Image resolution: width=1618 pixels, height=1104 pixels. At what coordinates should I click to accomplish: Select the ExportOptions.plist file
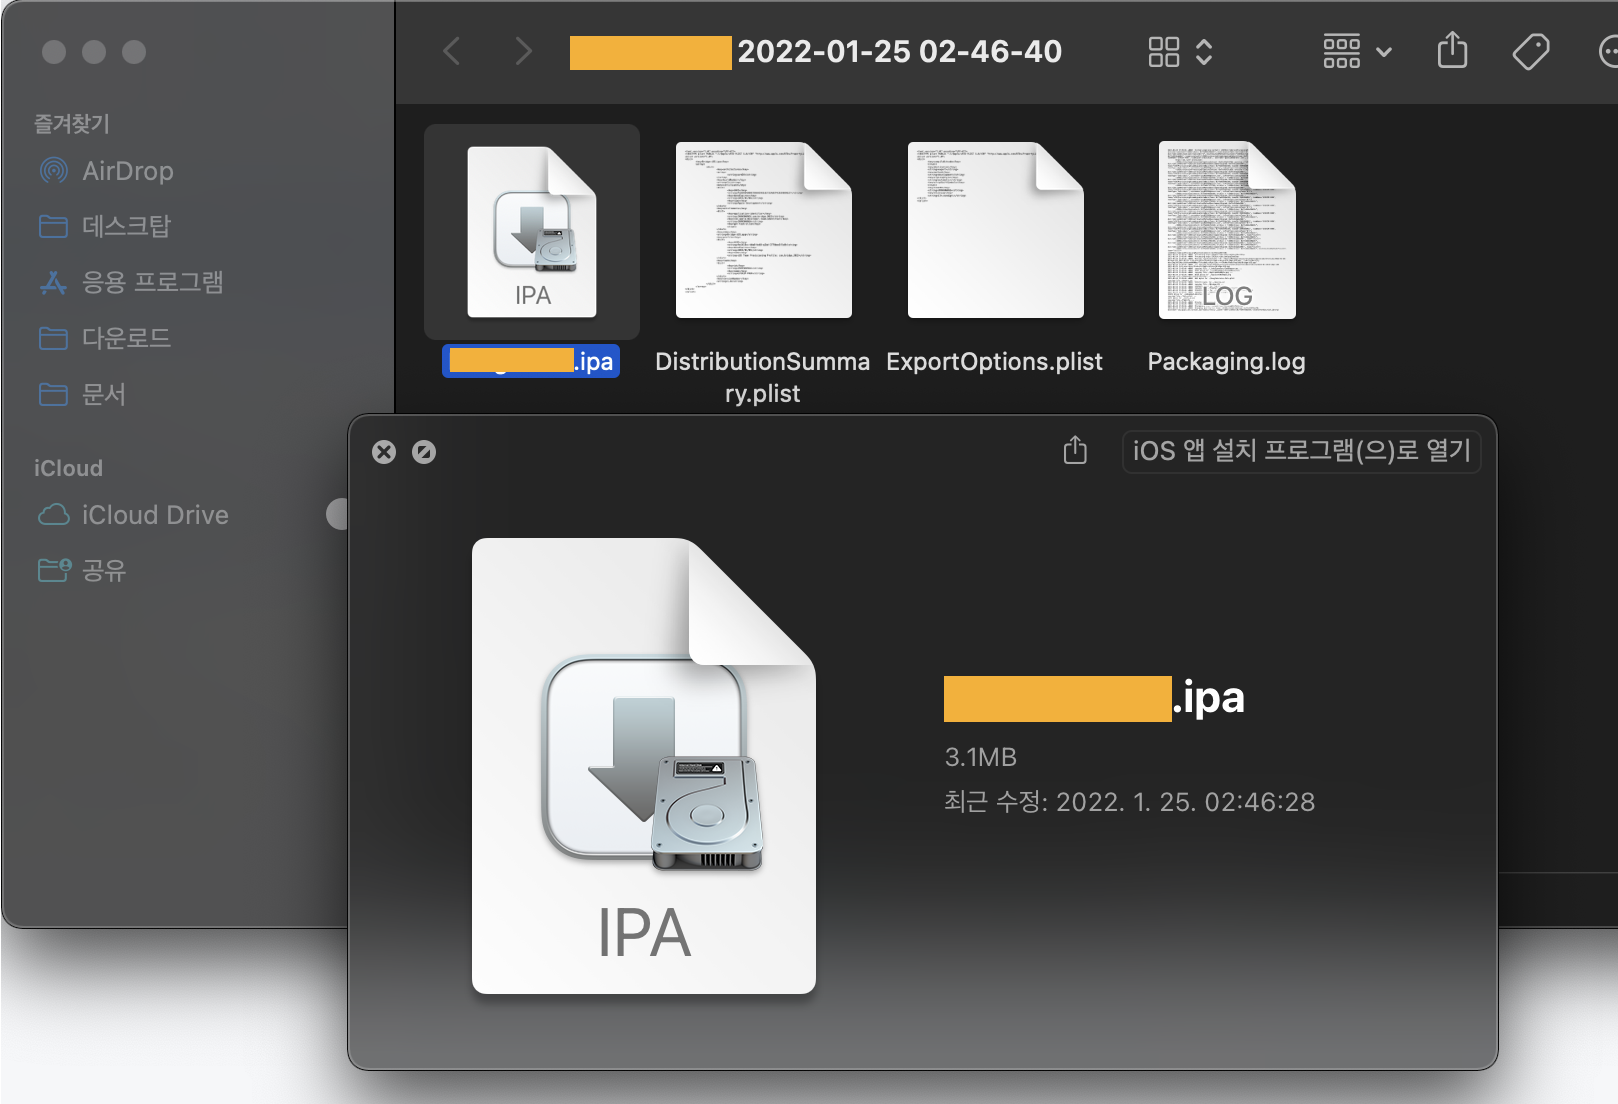coord(995,231)
